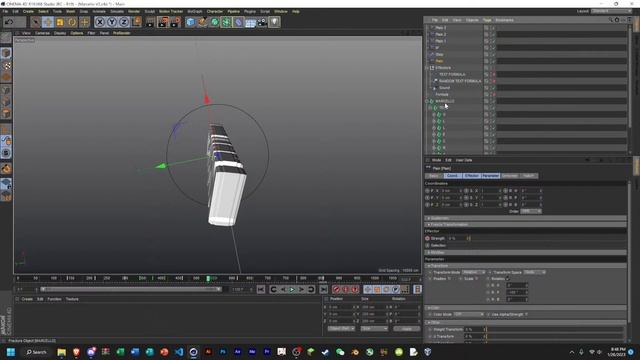Viewport: 640px width, 360px height.
Task: Switch to the Coord. attribute tab
Action: [452, 176]
